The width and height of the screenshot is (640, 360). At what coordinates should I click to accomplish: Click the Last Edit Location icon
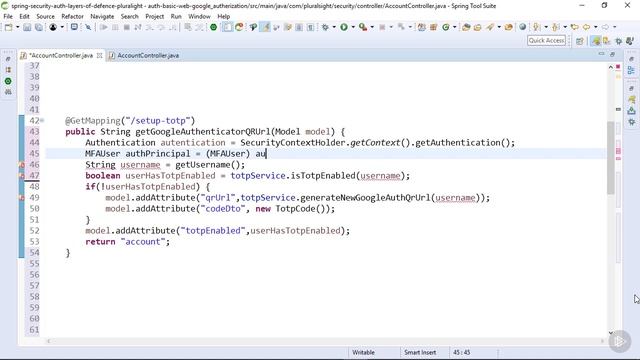(575, 27)
